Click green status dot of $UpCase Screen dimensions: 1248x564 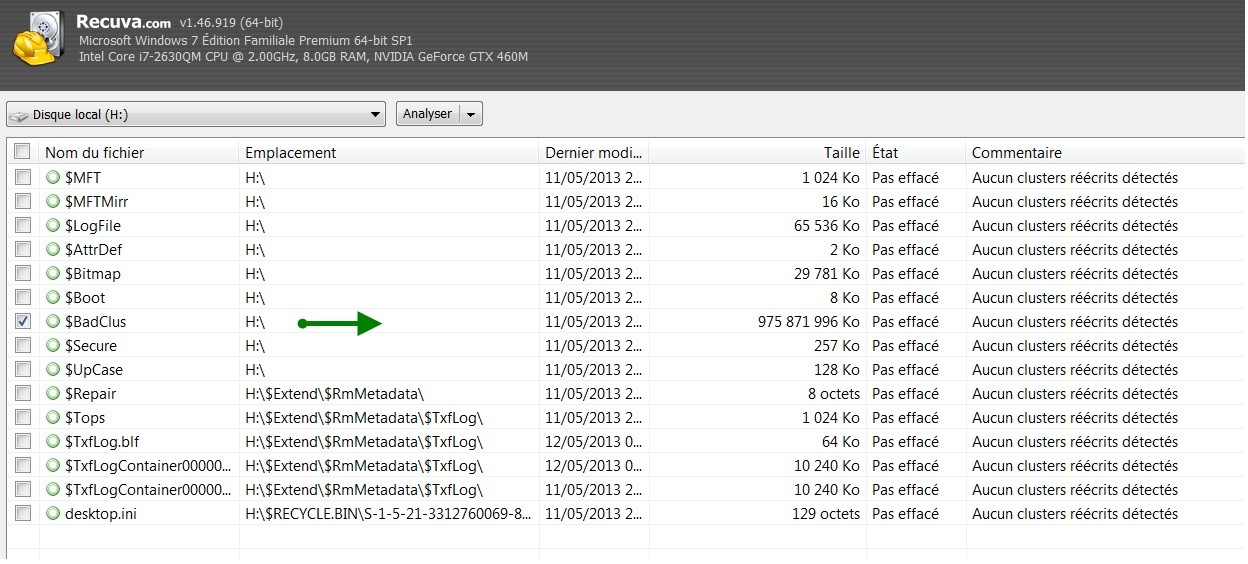54,370
